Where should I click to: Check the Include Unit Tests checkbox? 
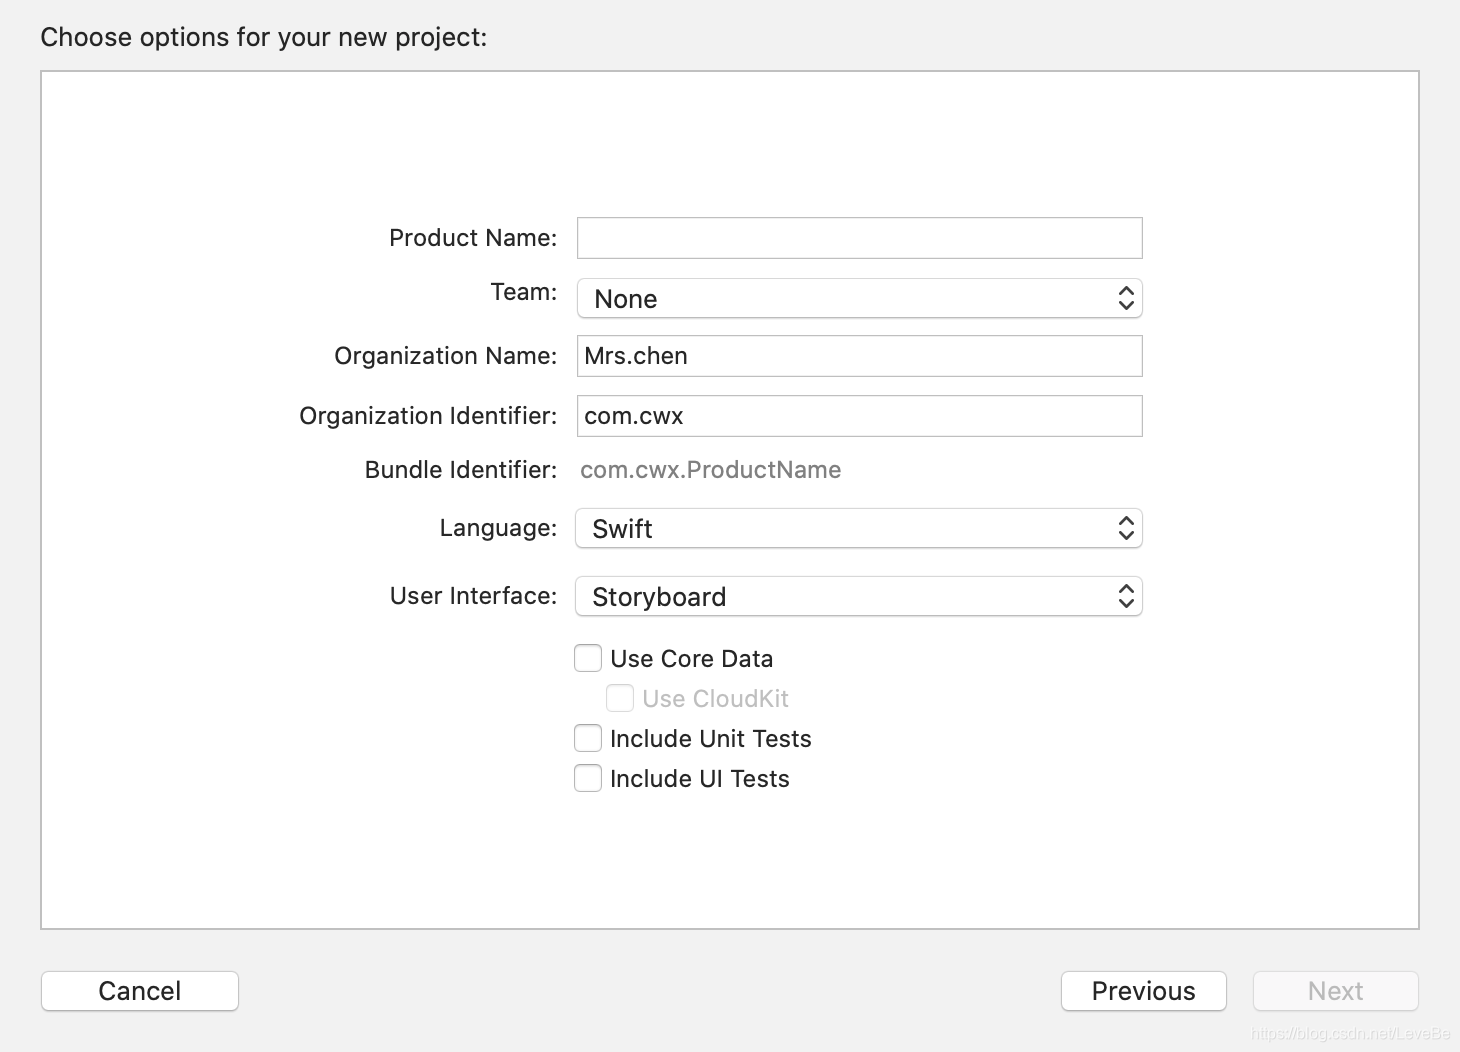click(x=588, y=738)
